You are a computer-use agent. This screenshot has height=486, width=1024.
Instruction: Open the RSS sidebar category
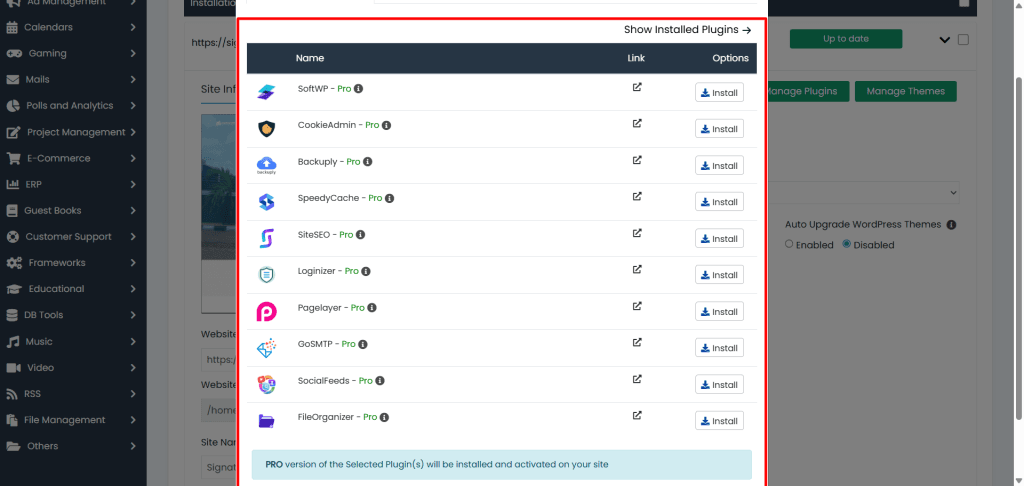[x=71, y=394]
